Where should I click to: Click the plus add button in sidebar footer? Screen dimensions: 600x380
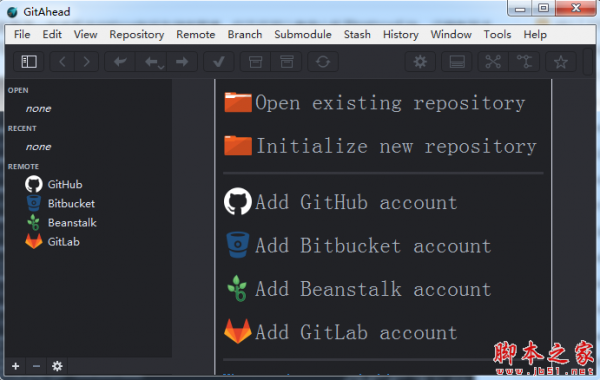(x=15, y=366)
